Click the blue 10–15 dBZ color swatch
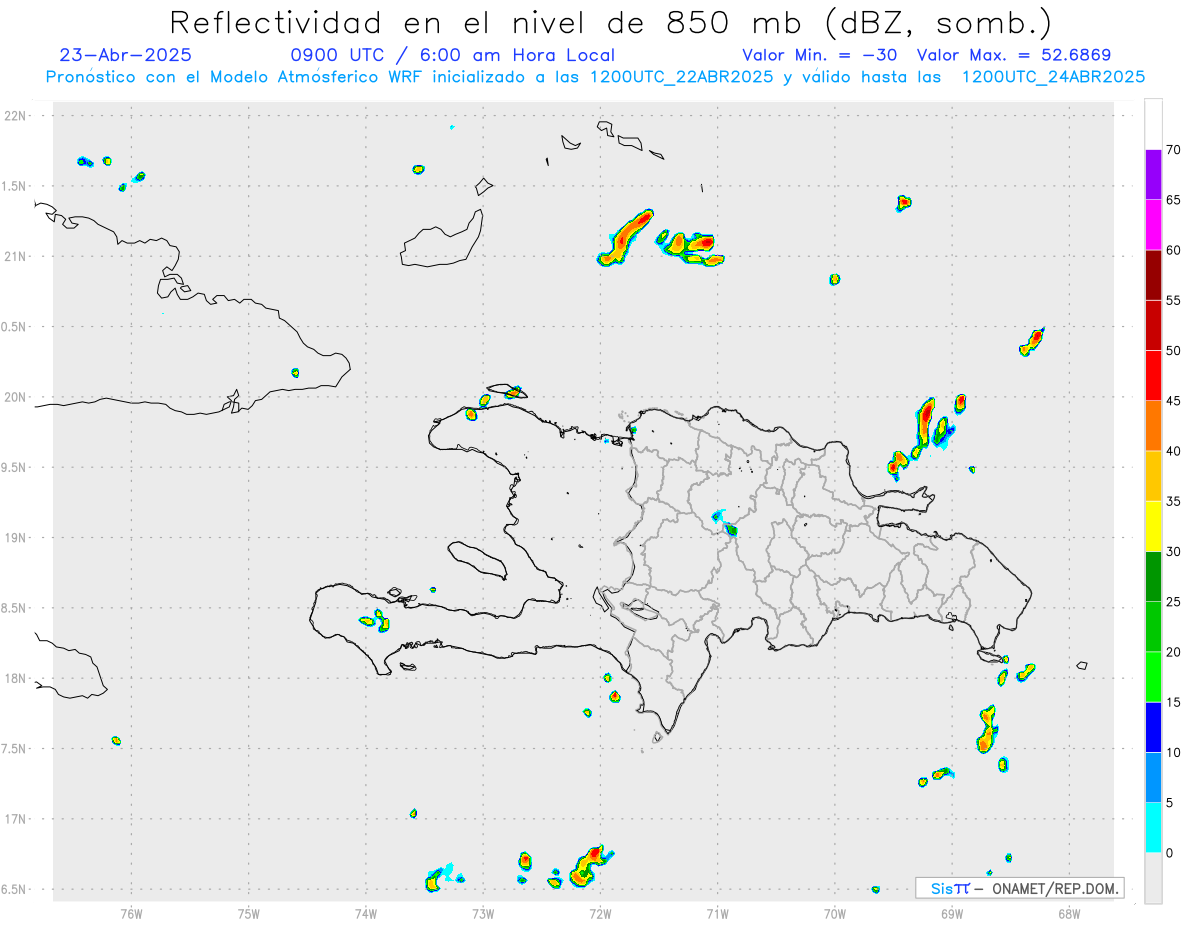This screenshot has width=1200, height=927. (1153, 728)
